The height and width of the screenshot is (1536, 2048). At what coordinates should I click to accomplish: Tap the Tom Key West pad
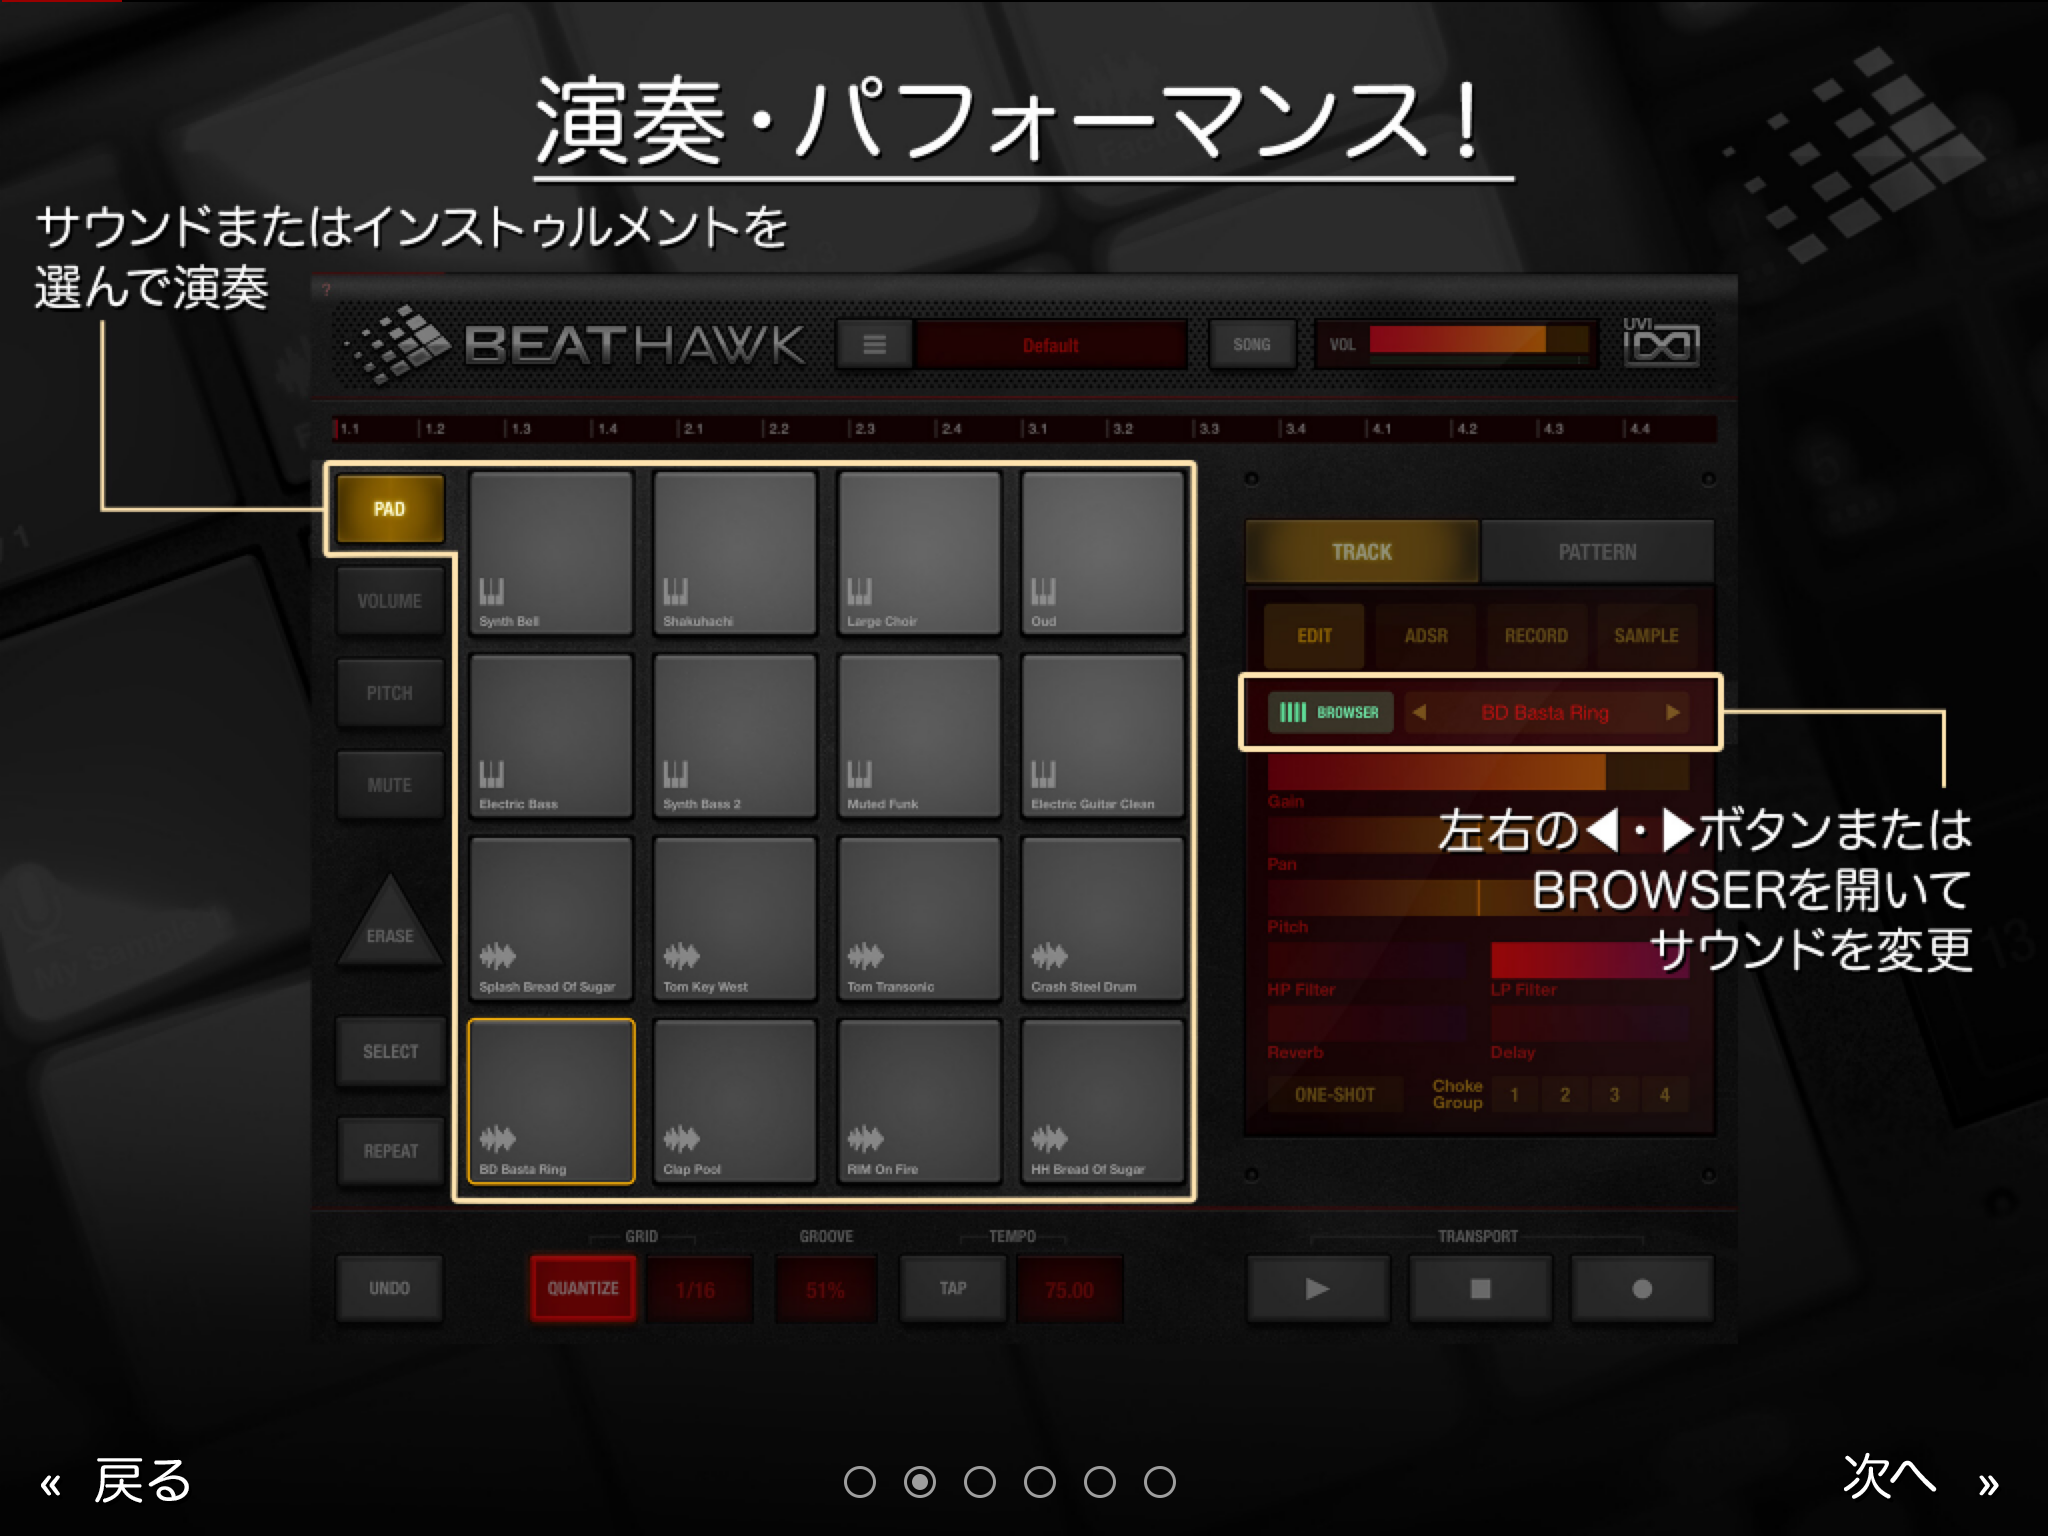click(x=735, y=919)
